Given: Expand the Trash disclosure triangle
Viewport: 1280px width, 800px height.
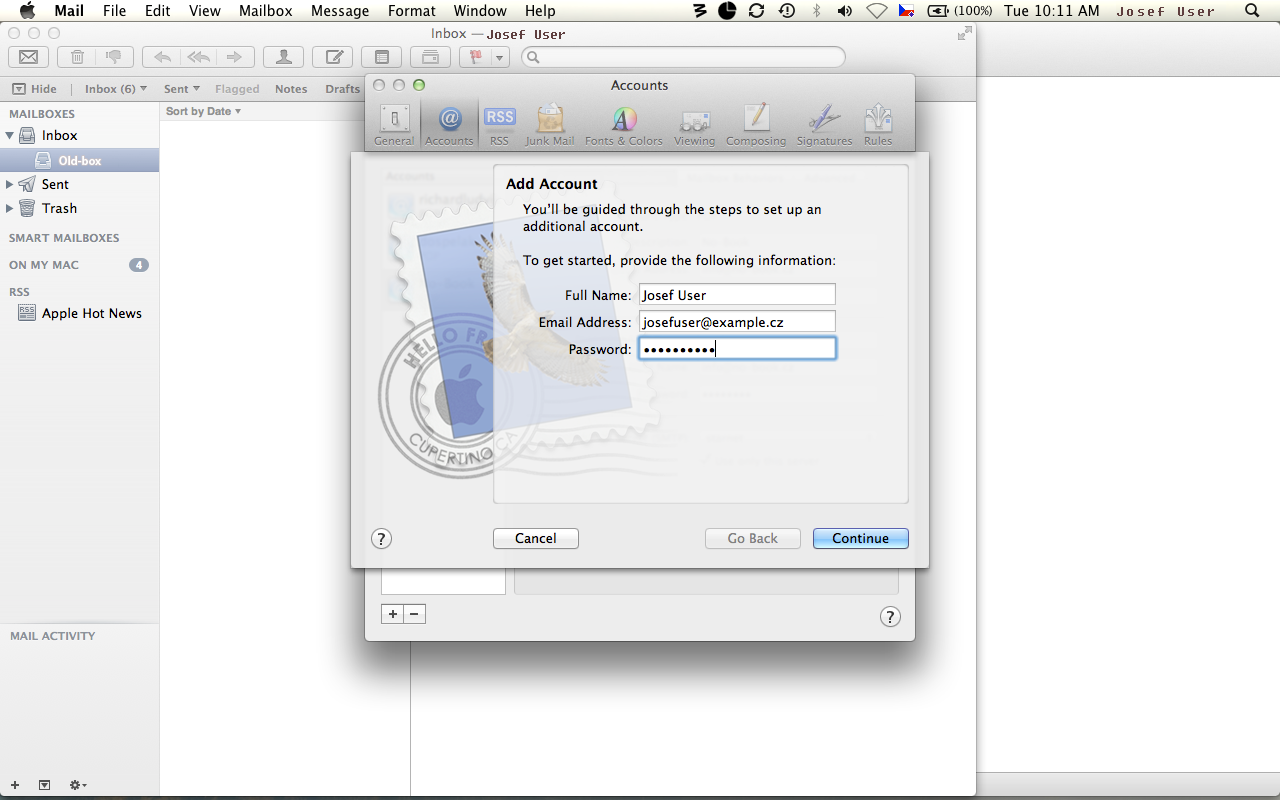Looking at the screenshot, I should (10, 208).
